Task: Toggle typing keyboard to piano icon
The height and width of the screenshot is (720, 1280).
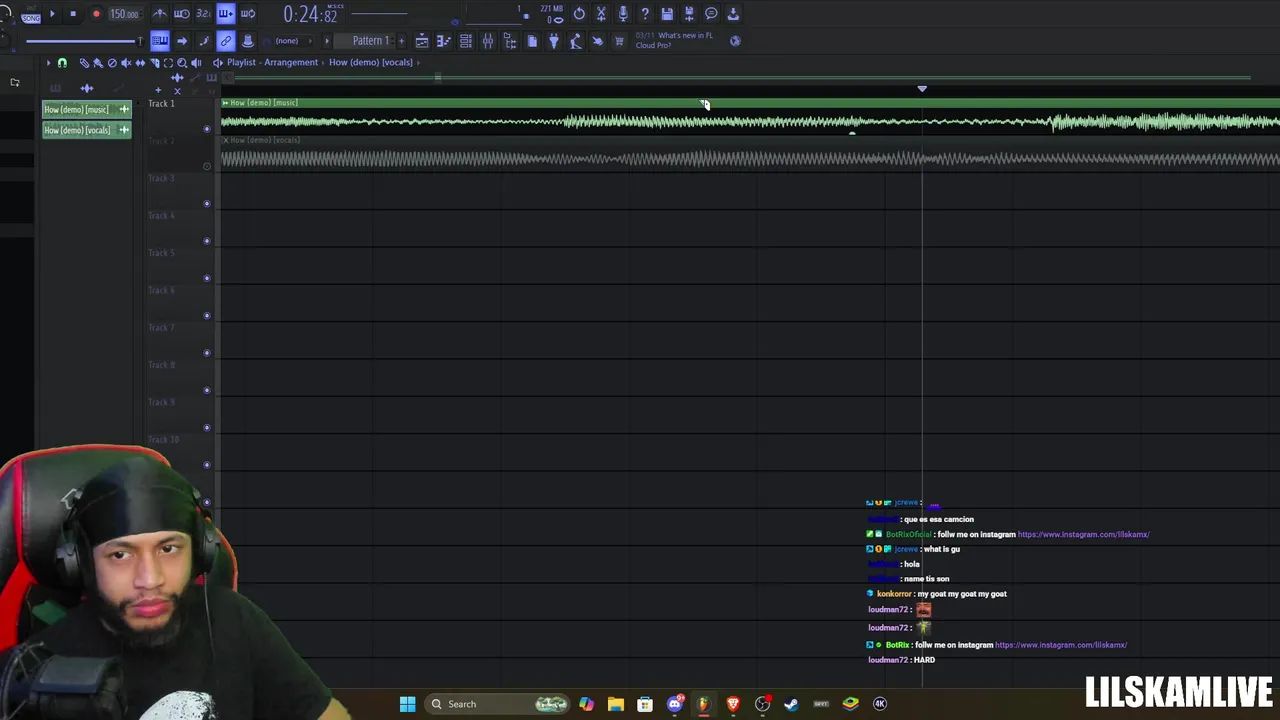Action: [160, 41]
